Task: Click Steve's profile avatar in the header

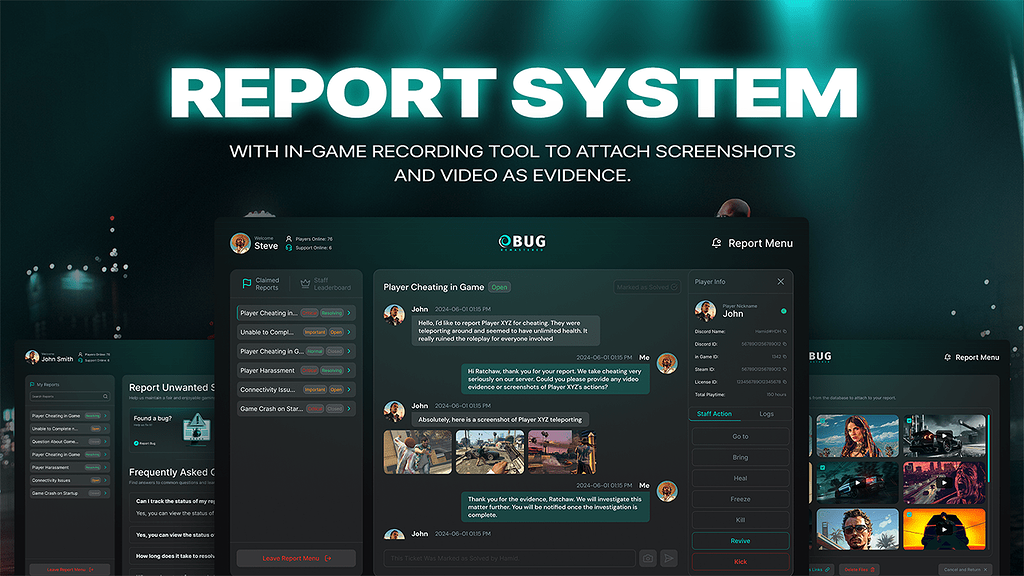Action: point(239,242)
